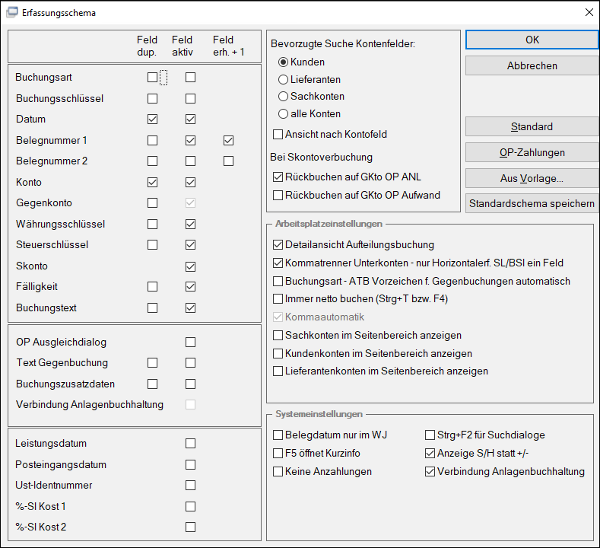Screen dimensions: 600x548
Task: Enable Posteingangsdatum field
Action: click(x=191, y=465)
